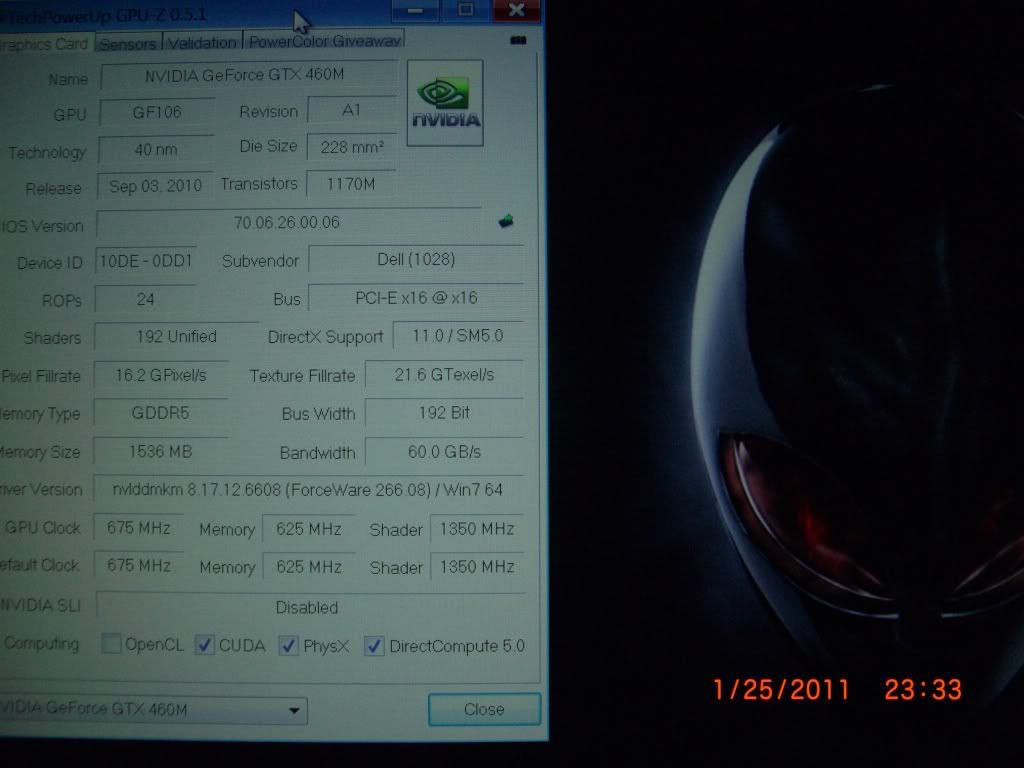Click the Transistors value 1170M

tap(351, 184)
